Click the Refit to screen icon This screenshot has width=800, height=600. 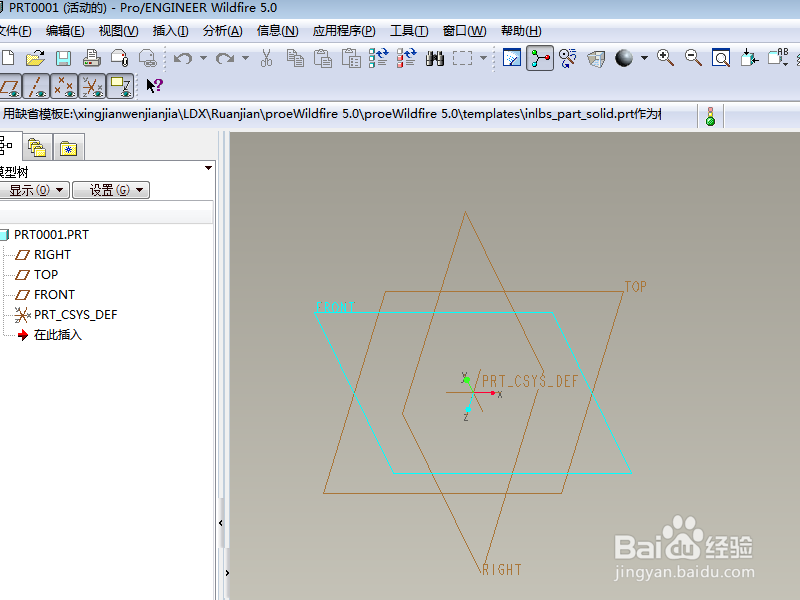(x=721, y=58)
